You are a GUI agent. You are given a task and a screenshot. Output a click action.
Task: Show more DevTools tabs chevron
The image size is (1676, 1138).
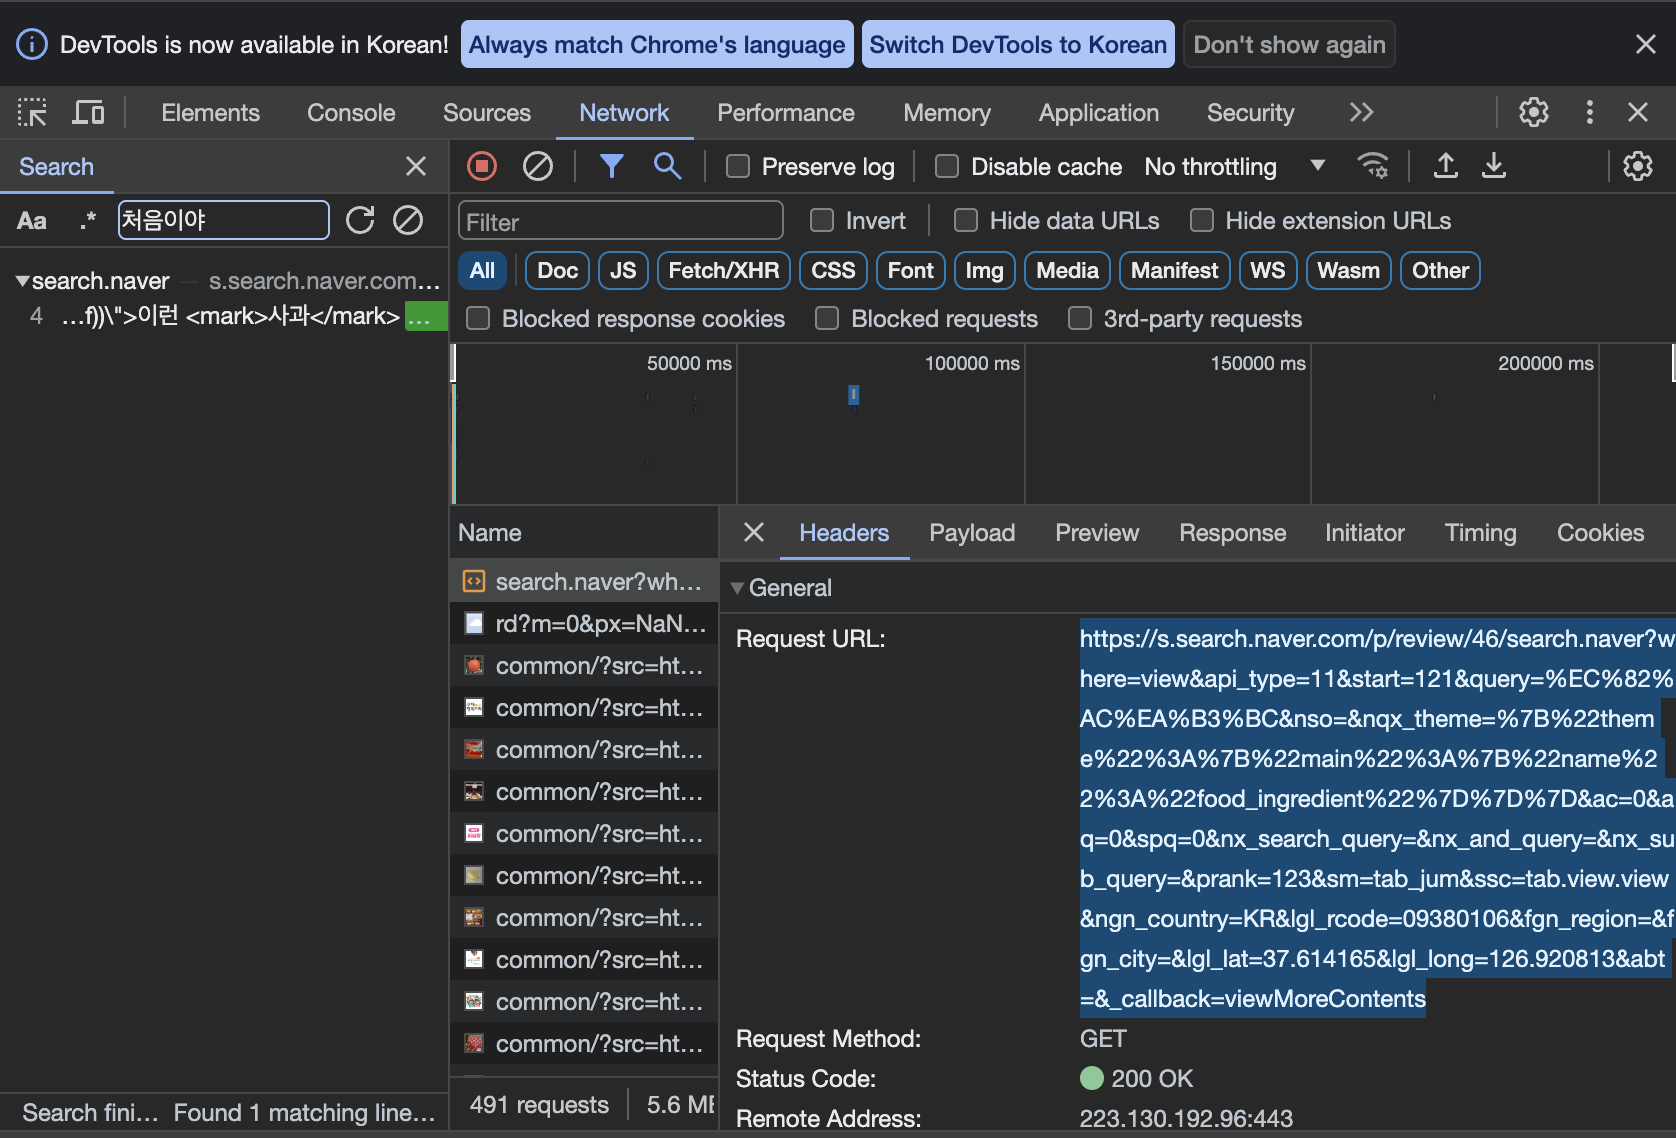1361,112
